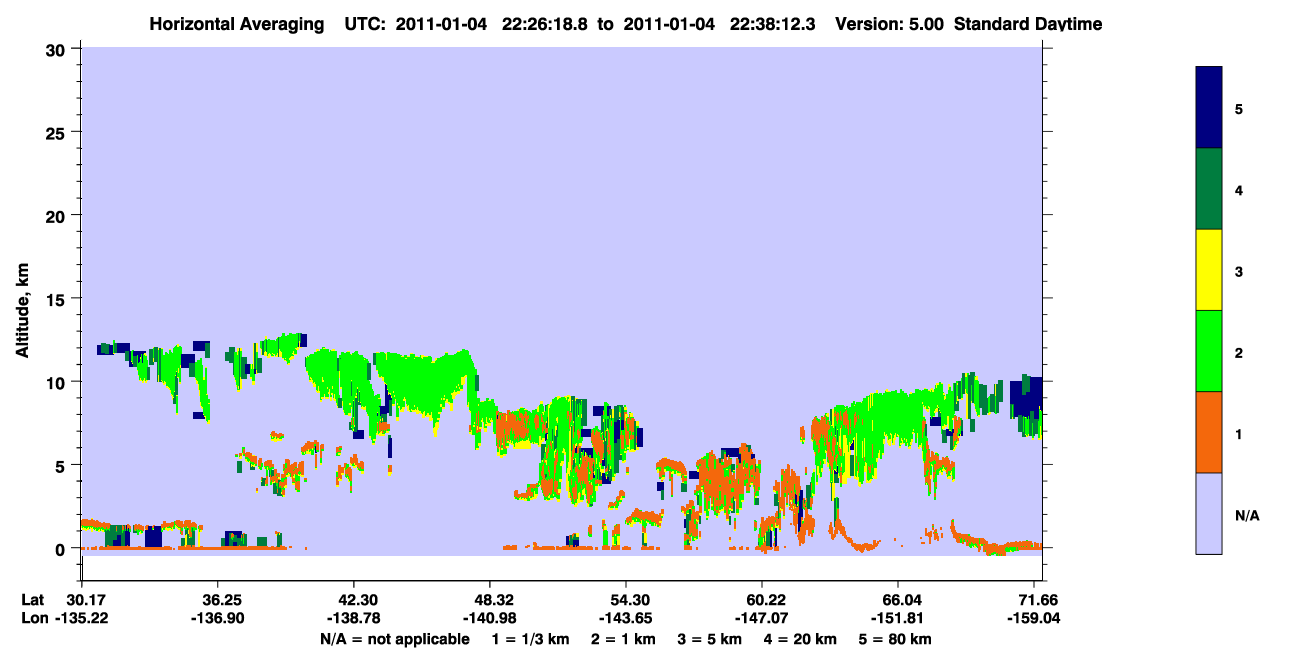The image size is (1300, 667).
Task: Click the colorbar label '1'
Action: tap(1239, 434)
